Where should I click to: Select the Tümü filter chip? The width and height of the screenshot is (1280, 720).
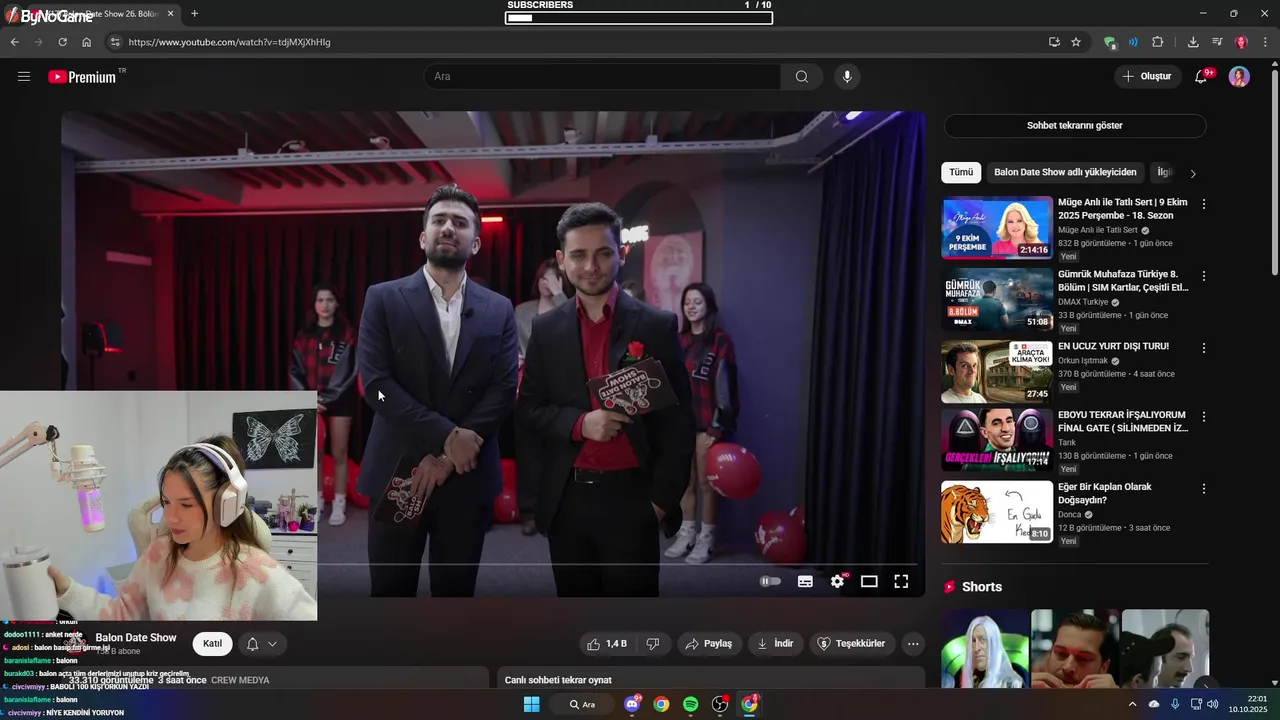tap(961, 172)
